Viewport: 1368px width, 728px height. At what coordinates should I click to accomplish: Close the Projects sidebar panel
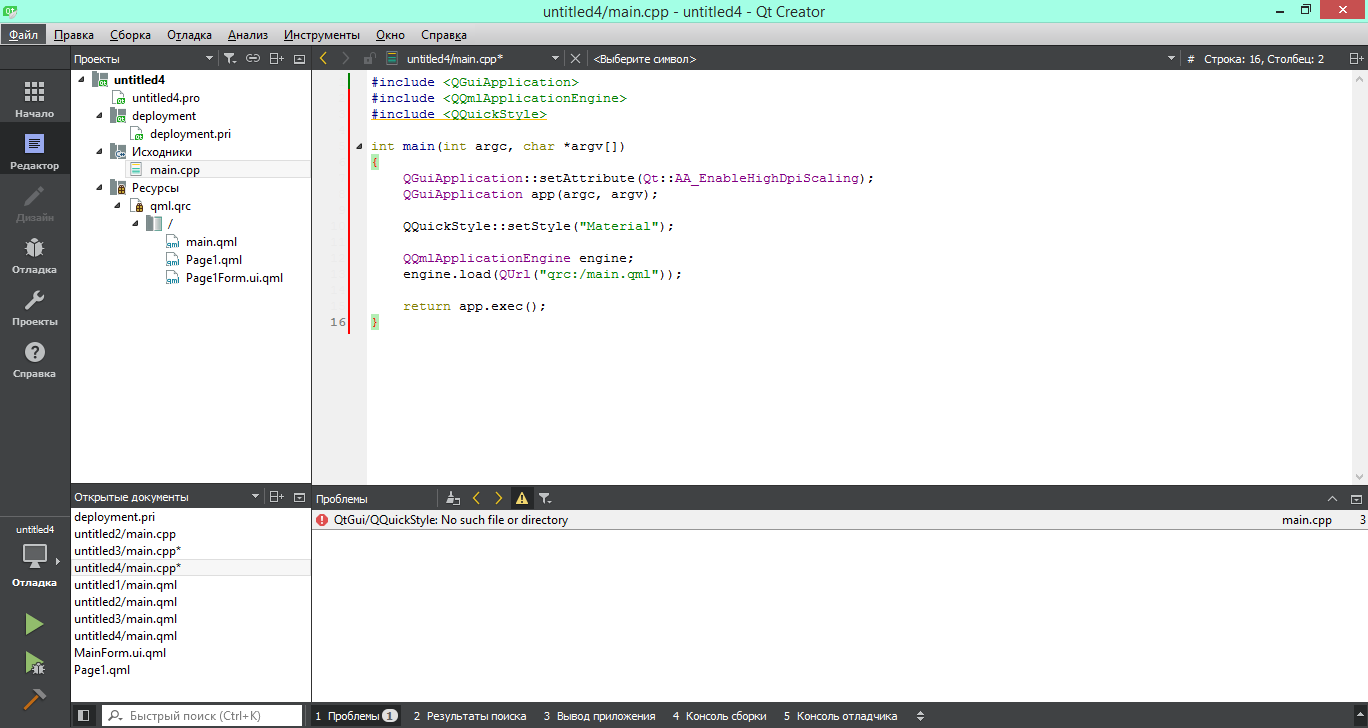coord(299,59)
